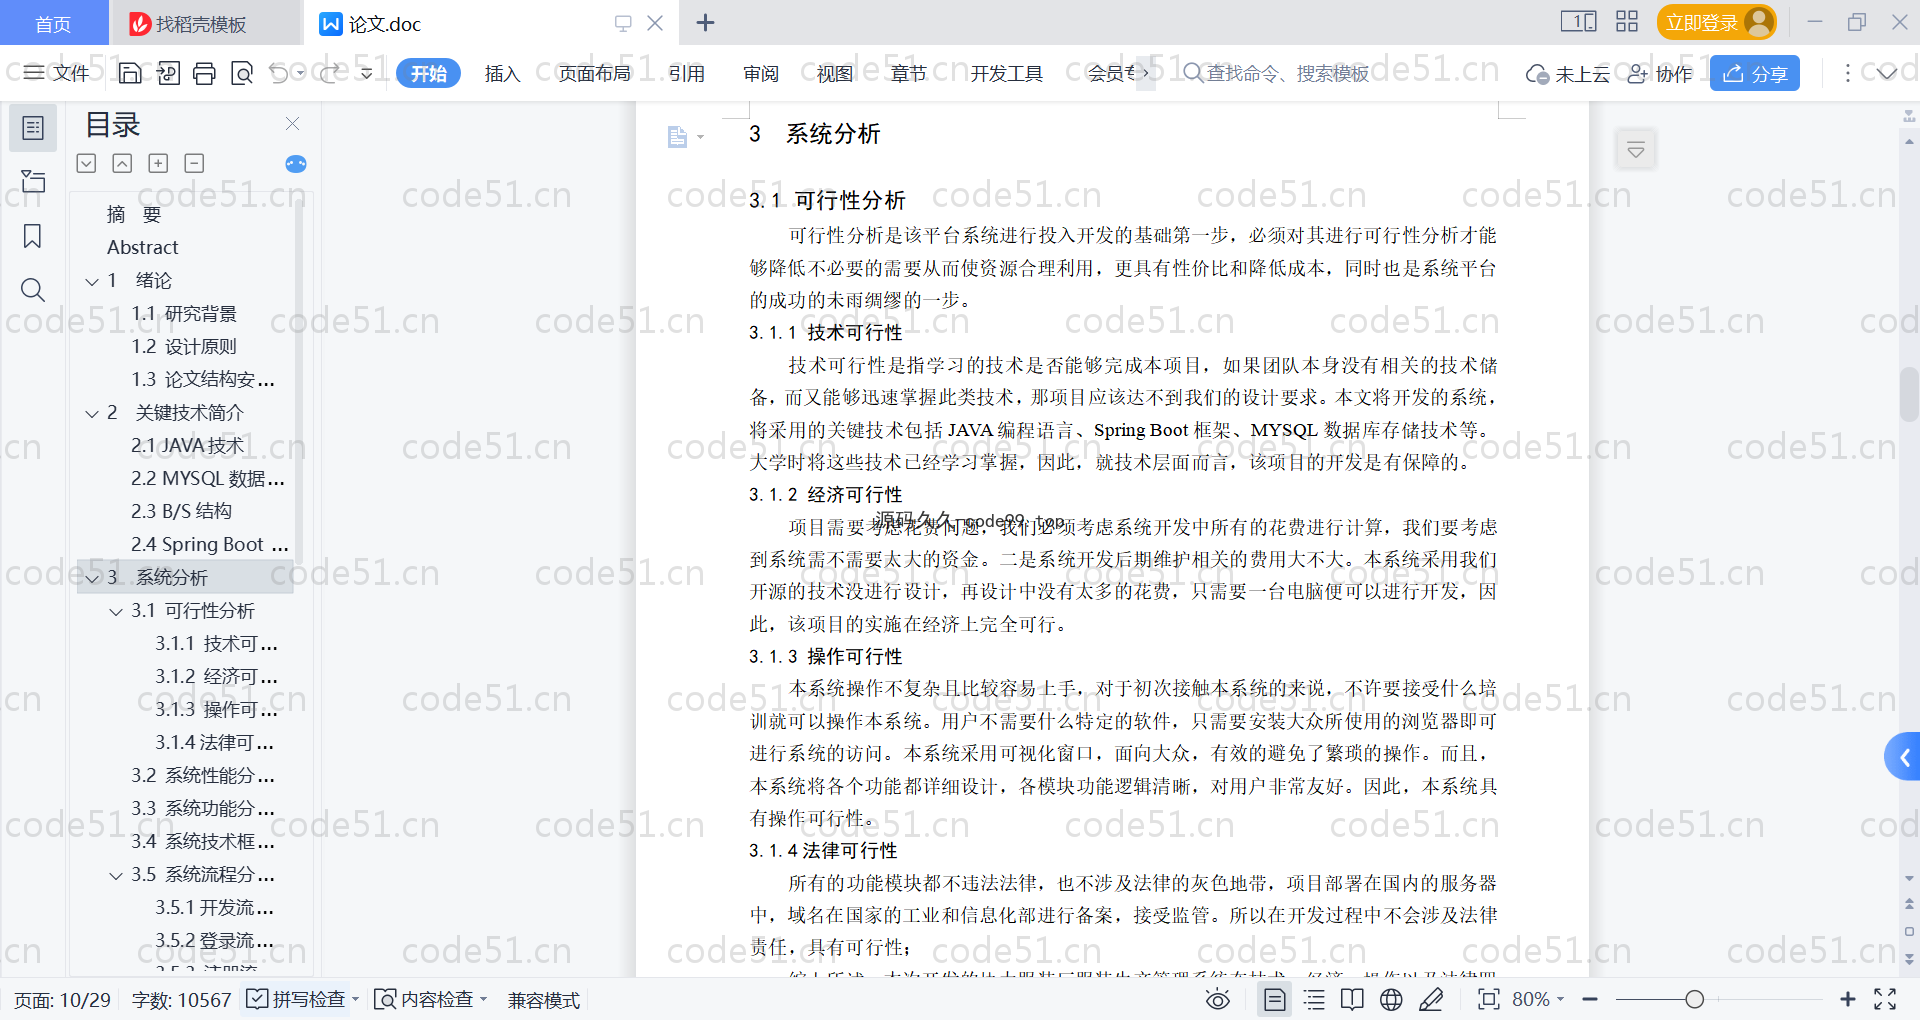Click the window layout icon at top right
This screenshot has height=1020, width=1920.
click(1578, 22)
